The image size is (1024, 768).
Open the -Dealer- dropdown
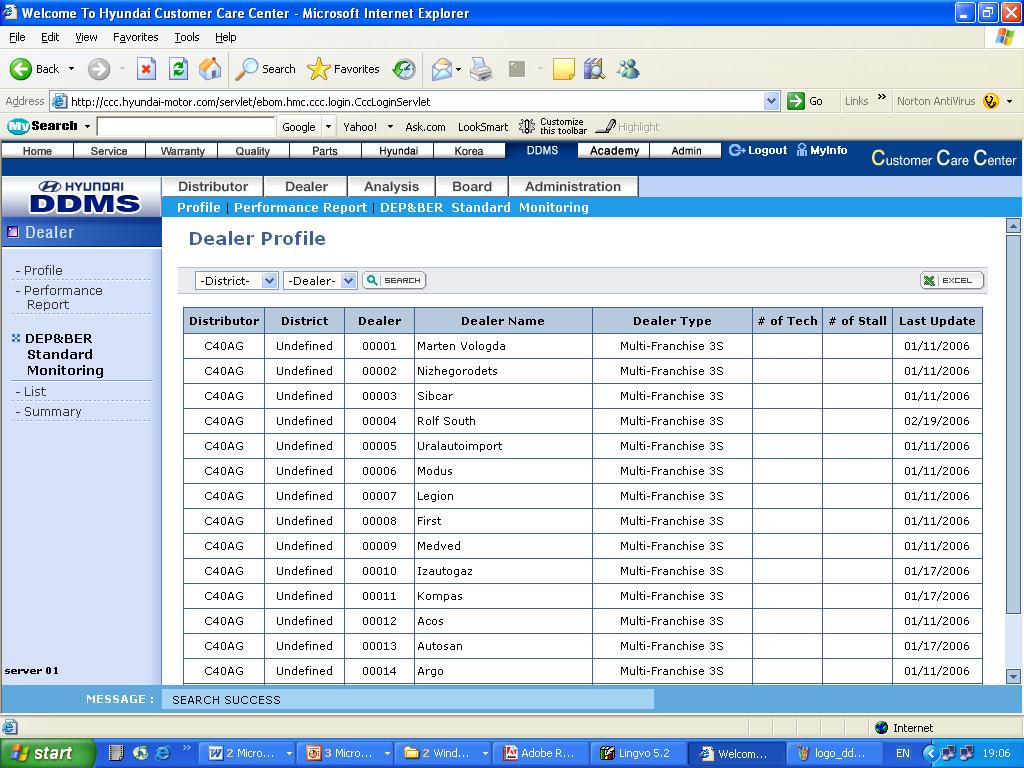pyautogui.click(x=320, y=281)
